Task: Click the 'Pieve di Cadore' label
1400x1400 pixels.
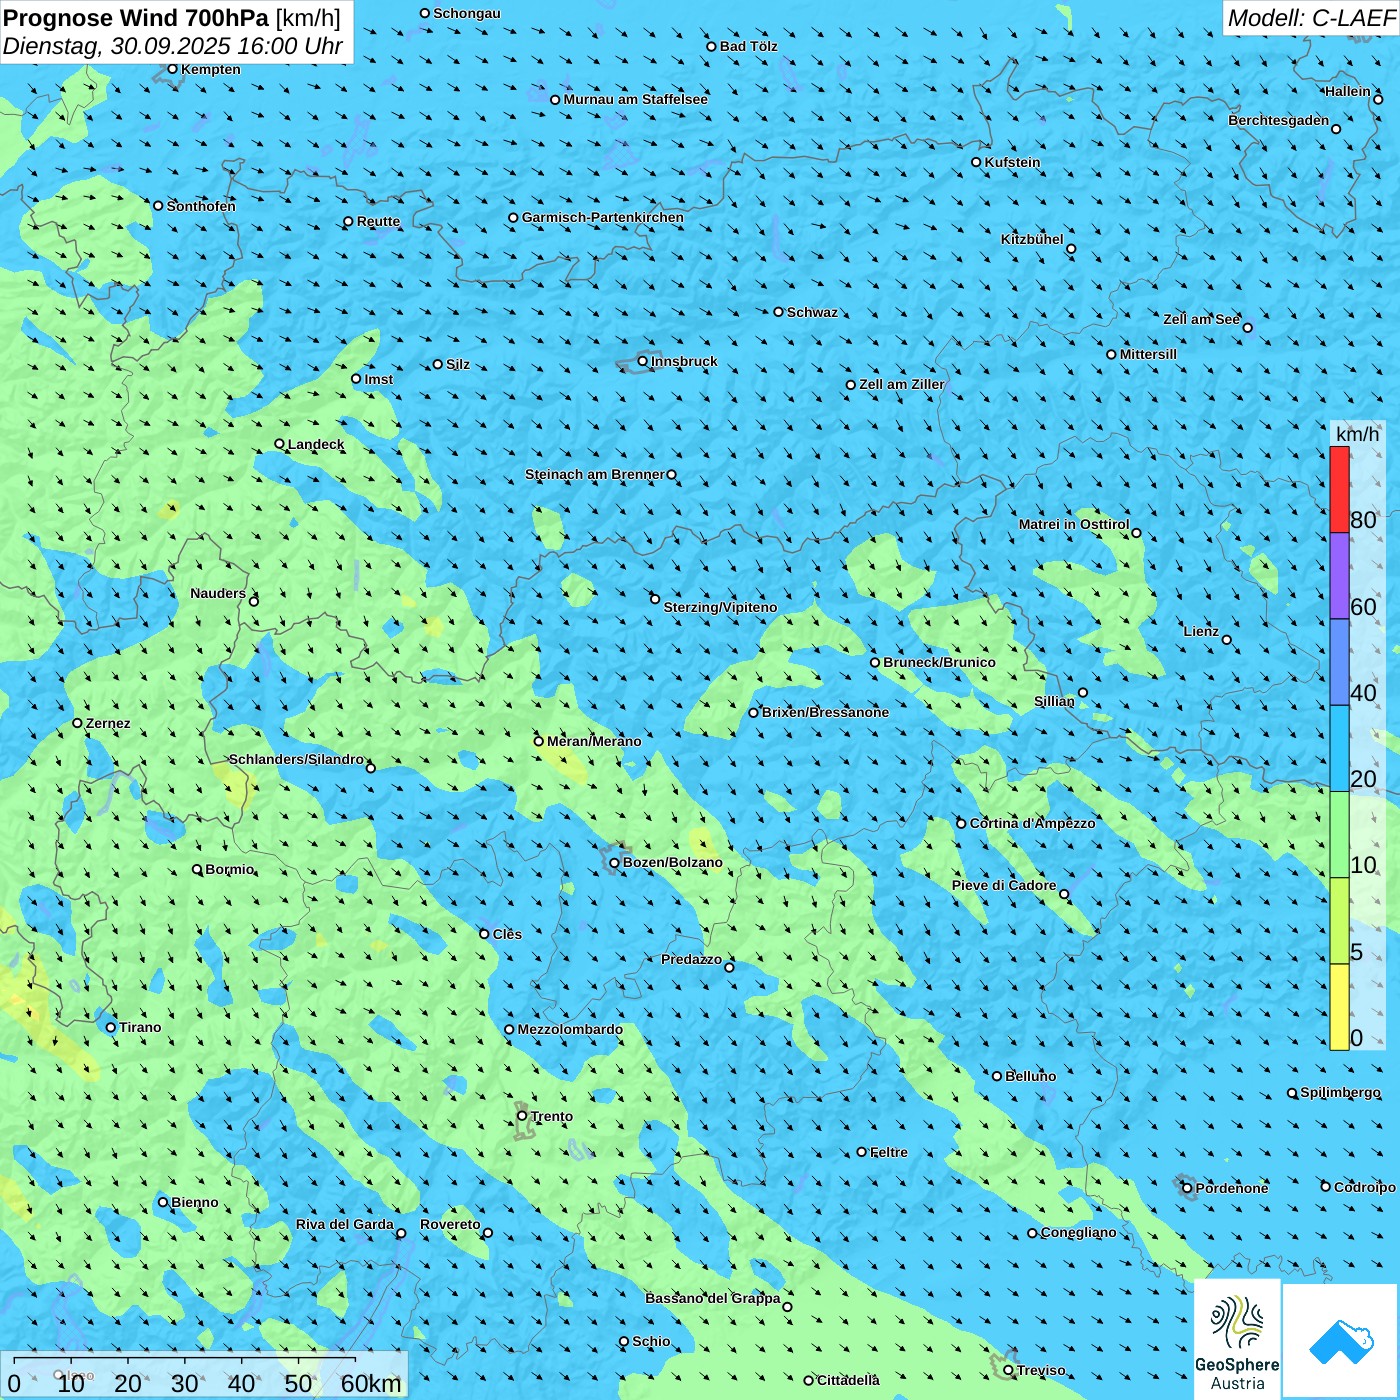Action: point(1004,885)
